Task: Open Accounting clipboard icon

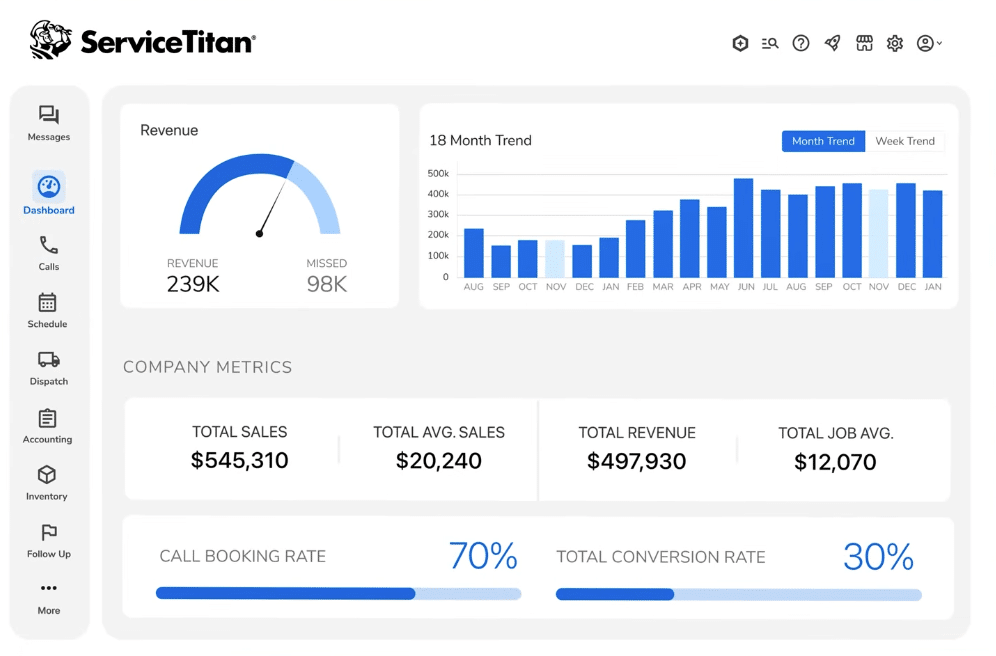Action: pyautogui.click(x=47, y=418)
